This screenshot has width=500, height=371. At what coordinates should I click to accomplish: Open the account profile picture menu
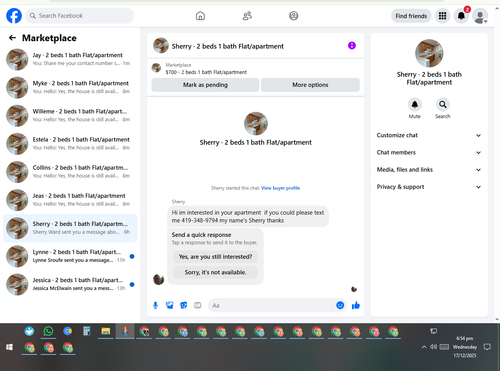480,16
